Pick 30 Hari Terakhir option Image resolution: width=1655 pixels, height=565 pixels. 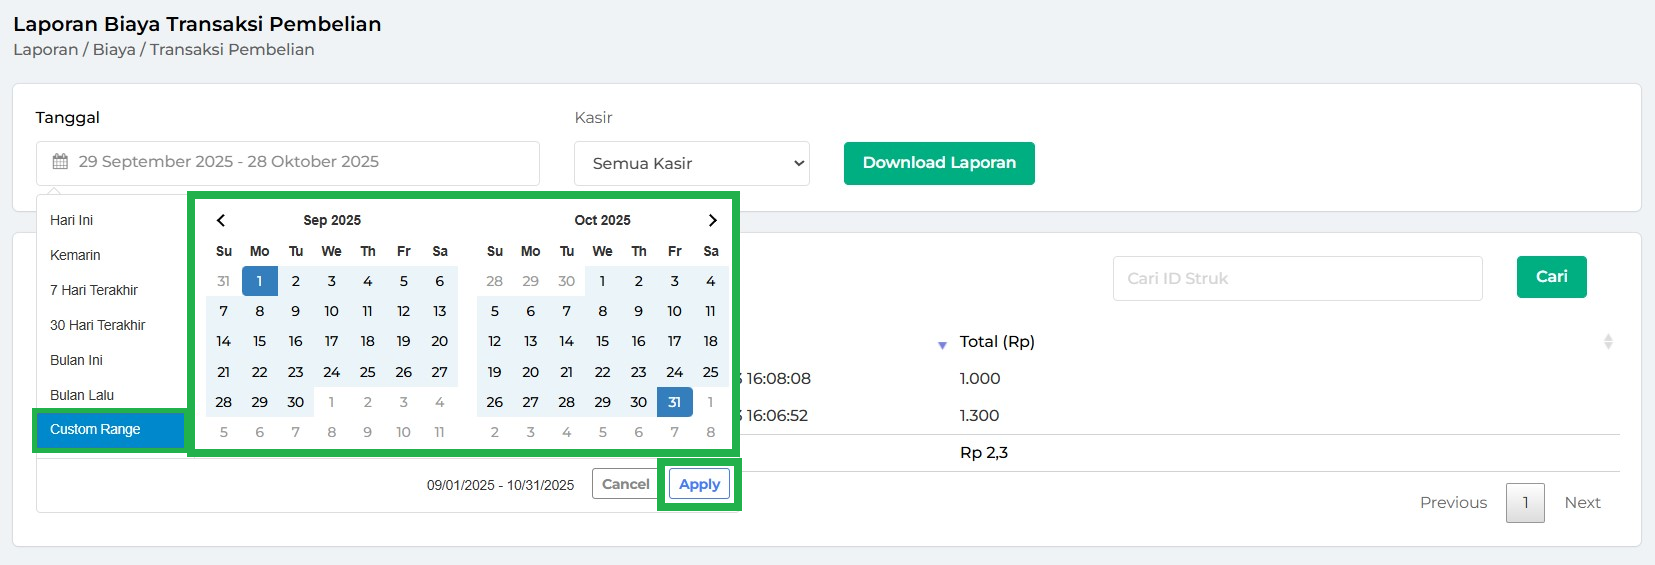(98, 325)
